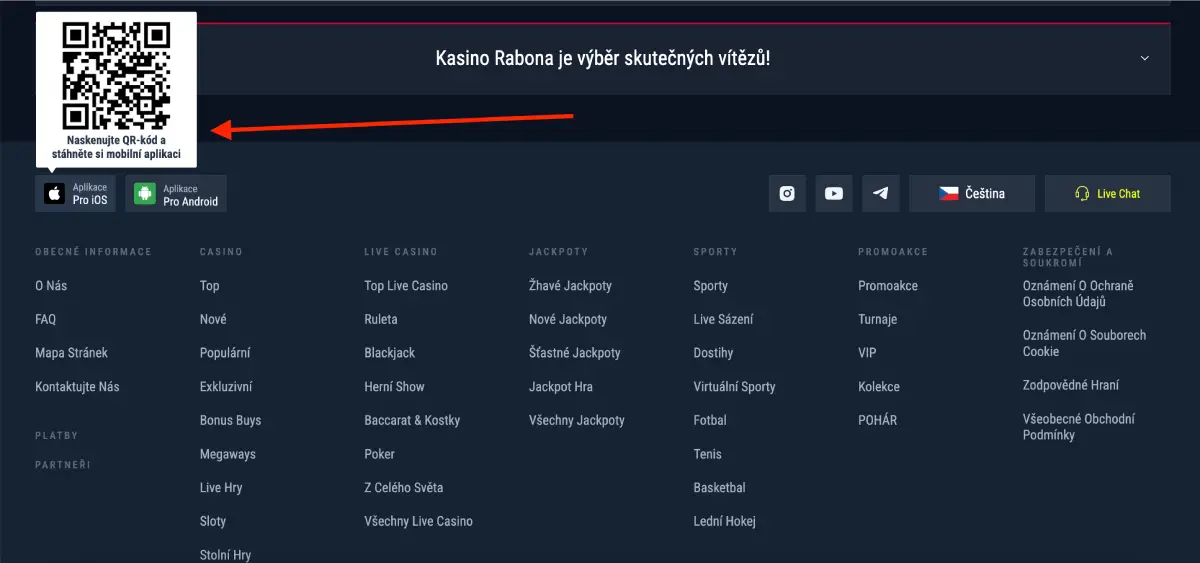Open the Turnaje link
The width and height of the screenshot is (1200, 563).
(x=877, y=320)
